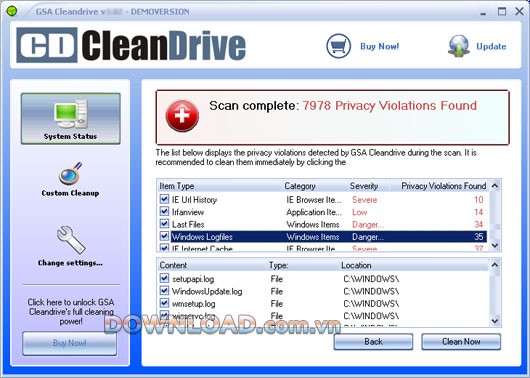The image size is (530, 378).
Task: Uncheck the WindowsUpdate.log checkbox
Action: click(164, 291)
